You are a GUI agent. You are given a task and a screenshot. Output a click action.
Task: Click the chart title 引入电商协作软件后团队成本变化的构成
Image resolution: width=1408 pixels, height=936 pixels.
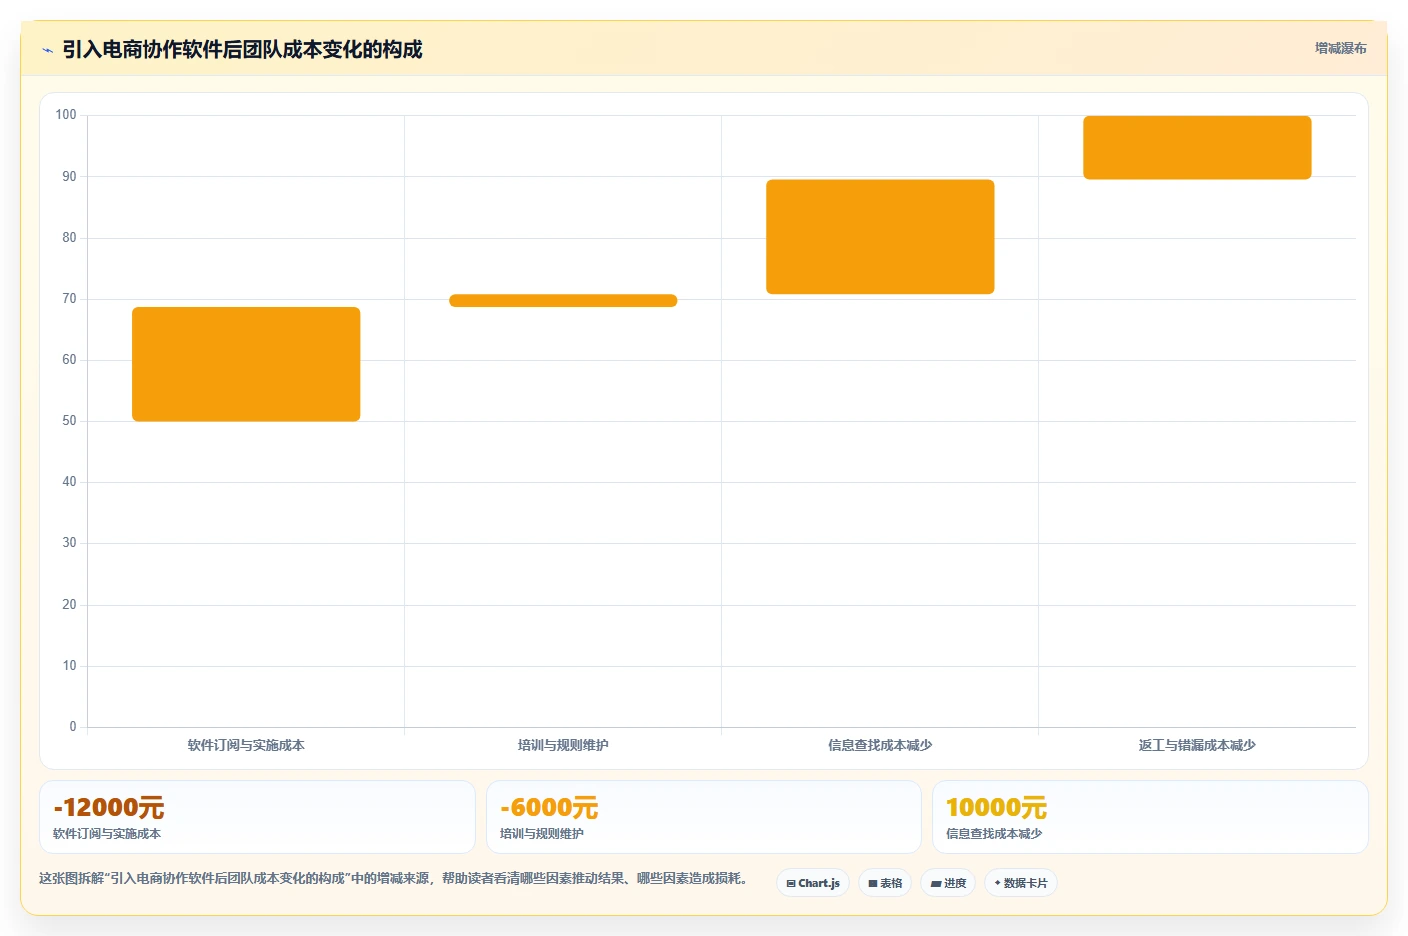point(242,49)
